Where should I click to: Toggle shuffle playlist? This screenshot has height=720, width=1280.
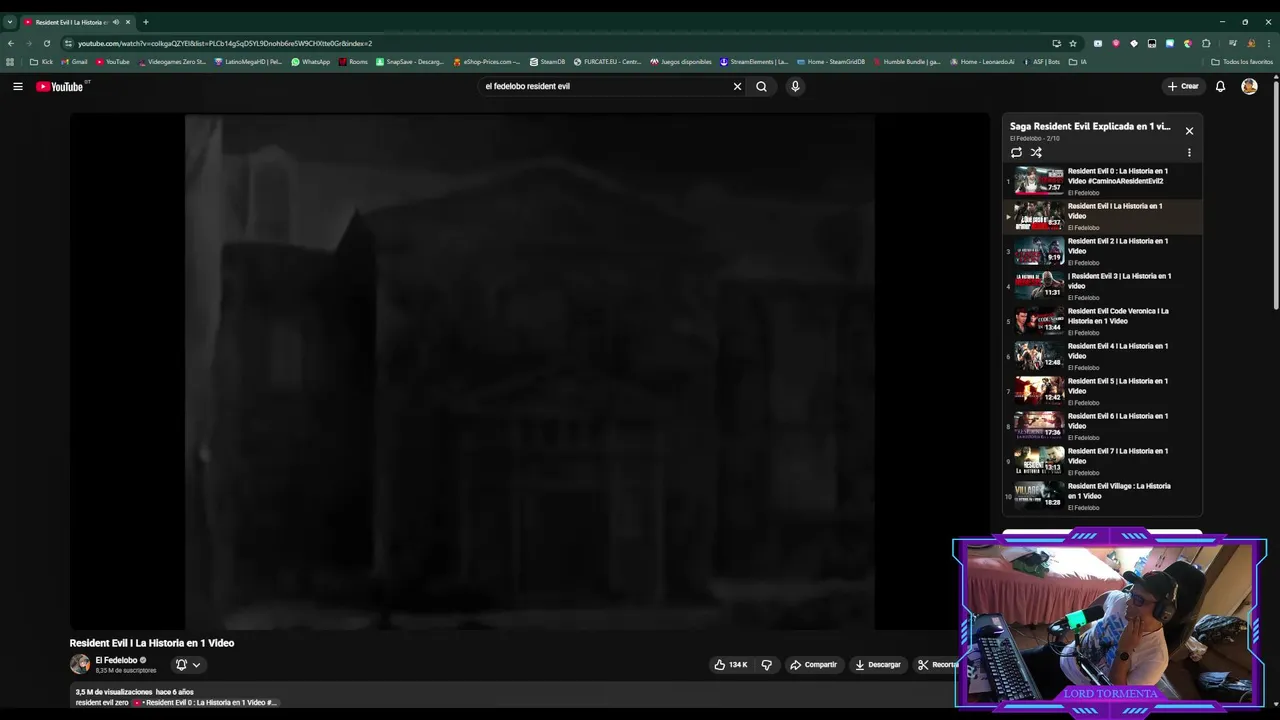click(1036, 153)
